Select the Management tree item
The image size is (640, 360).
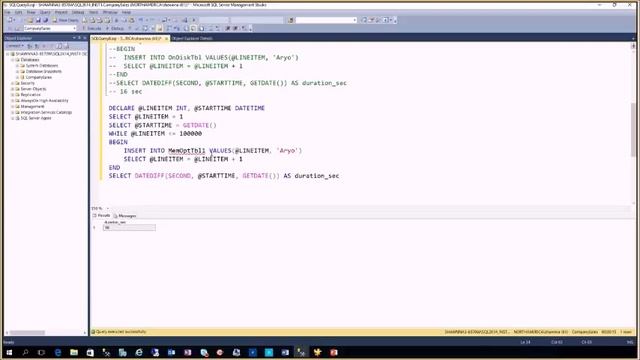pos(32,106)
